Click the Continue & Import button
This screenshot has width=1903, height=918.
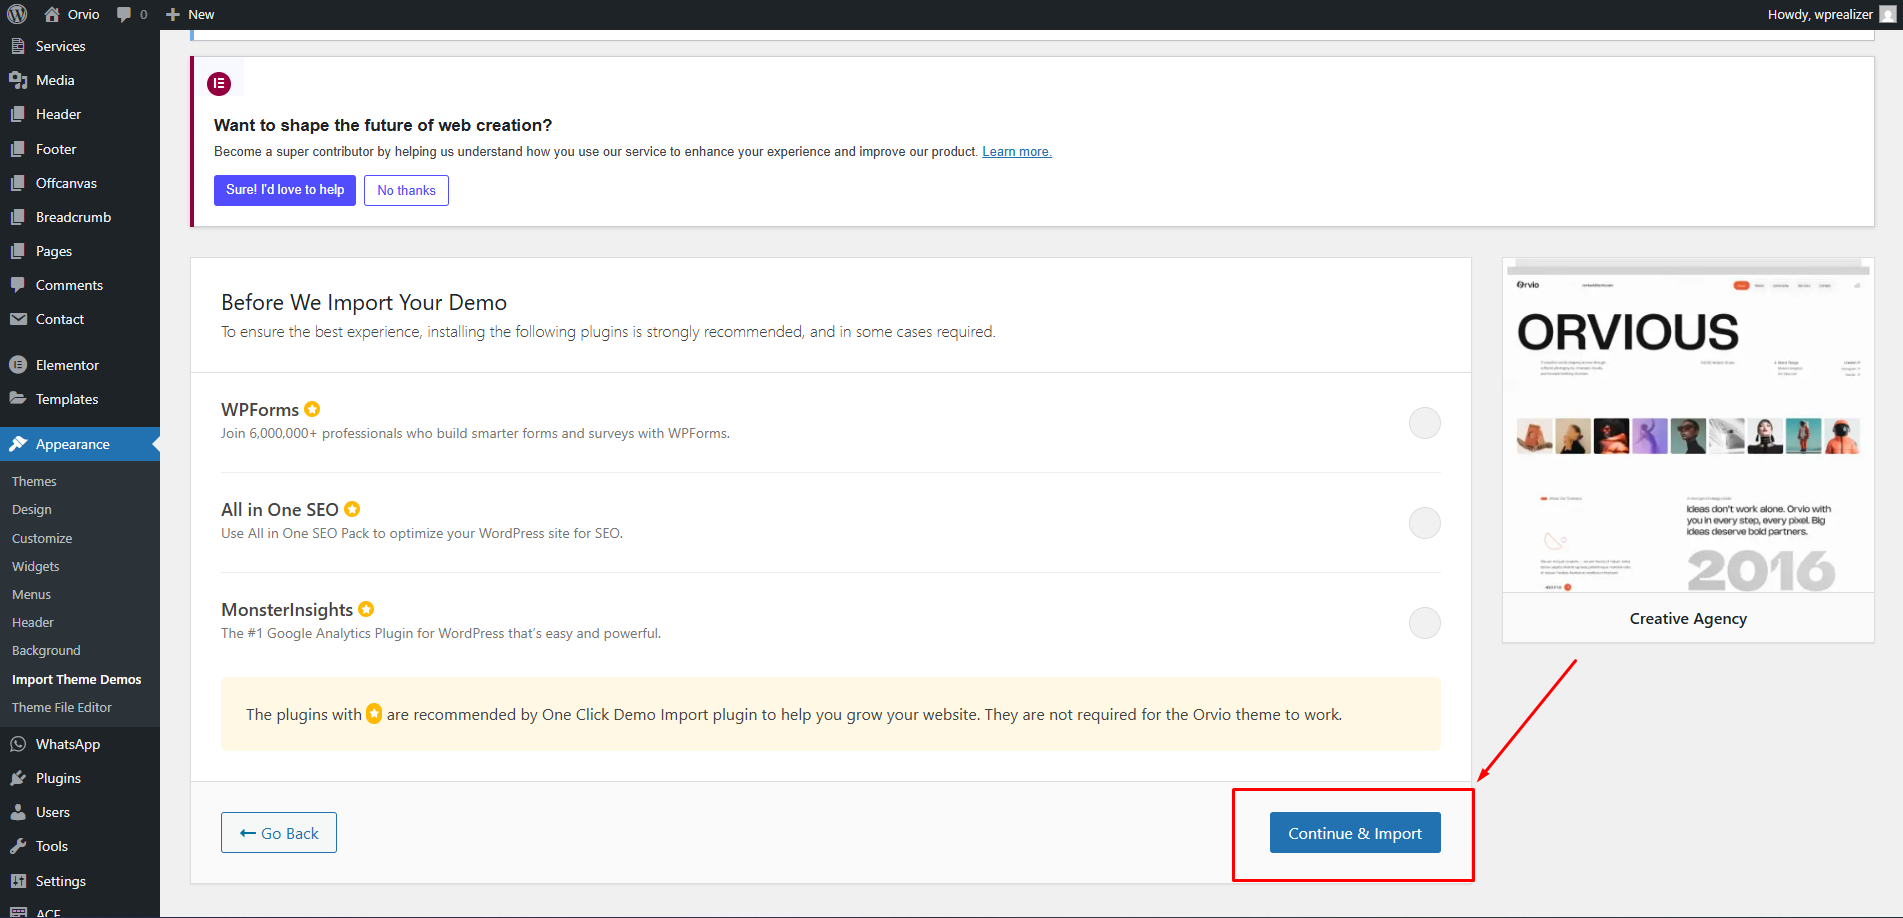click(1355, 833)
